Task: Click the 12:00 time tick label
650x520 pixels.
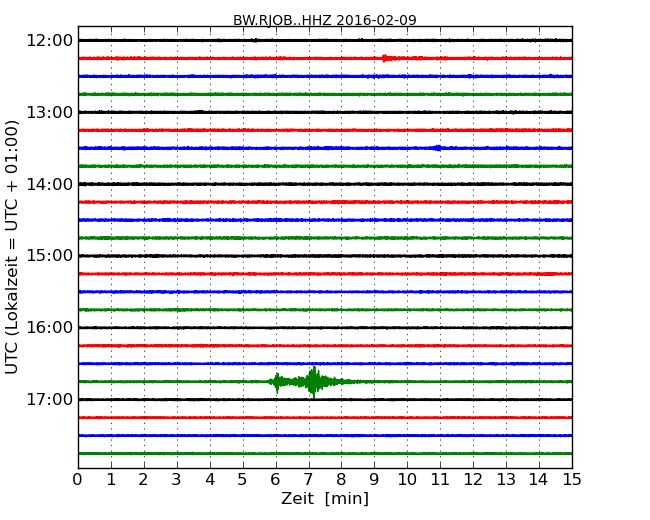Action: 49,41
